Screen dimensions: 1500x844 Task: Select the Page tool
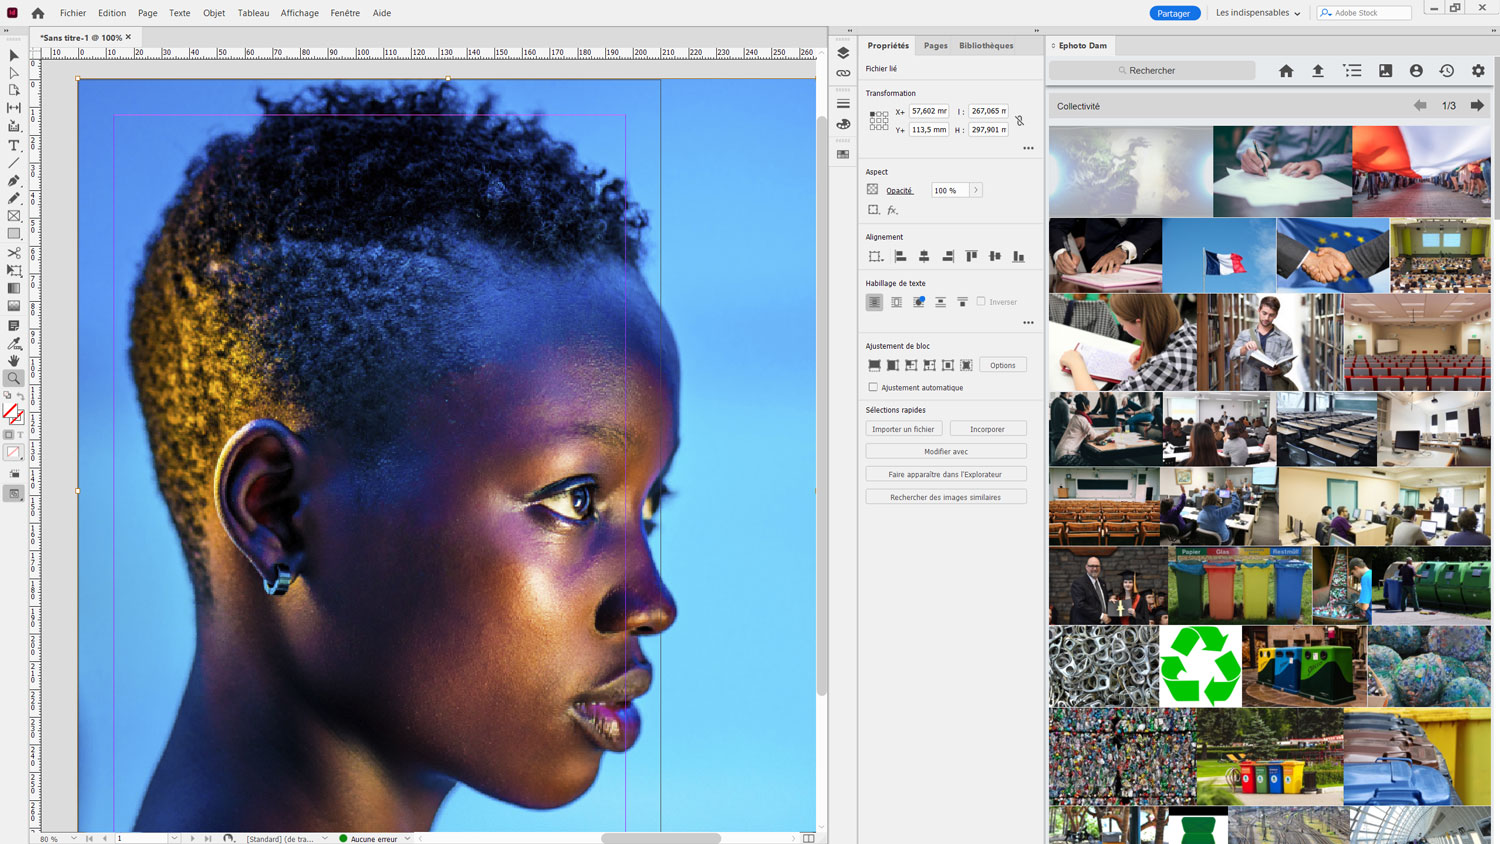coord(14,90)
